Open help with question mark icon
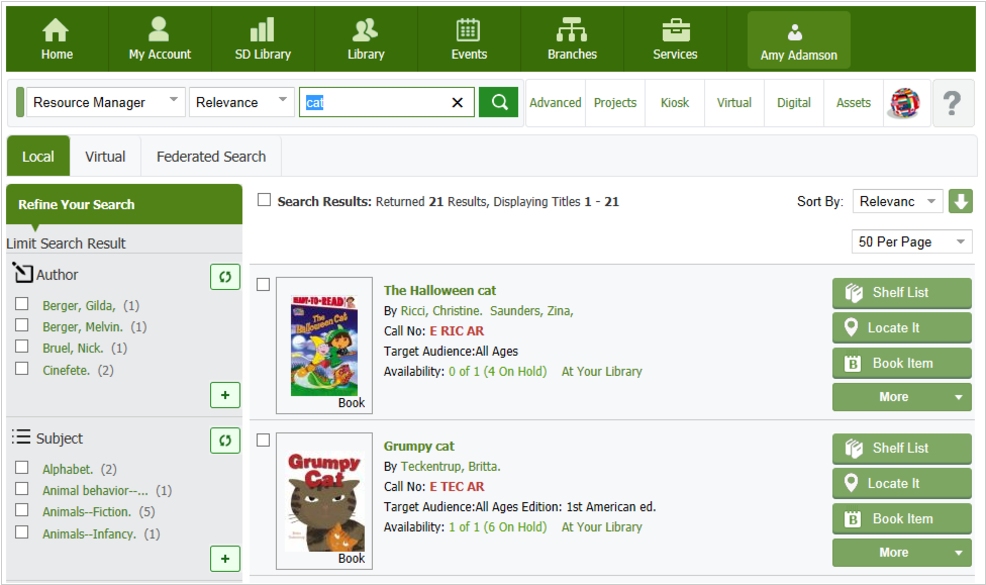 (952, 102)
